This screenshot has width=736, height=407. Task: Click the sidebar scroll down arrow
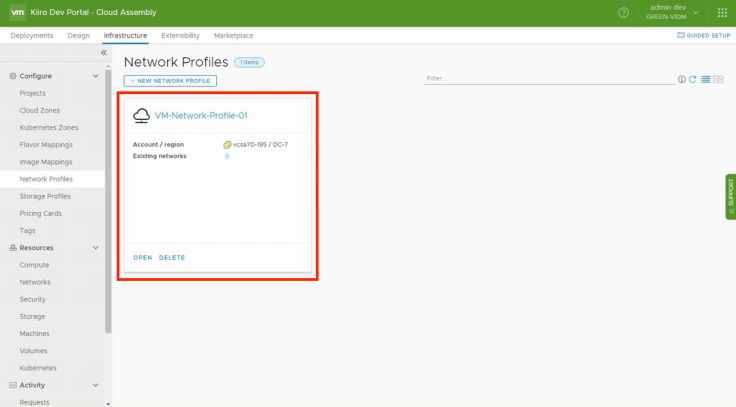click(108, 404)
